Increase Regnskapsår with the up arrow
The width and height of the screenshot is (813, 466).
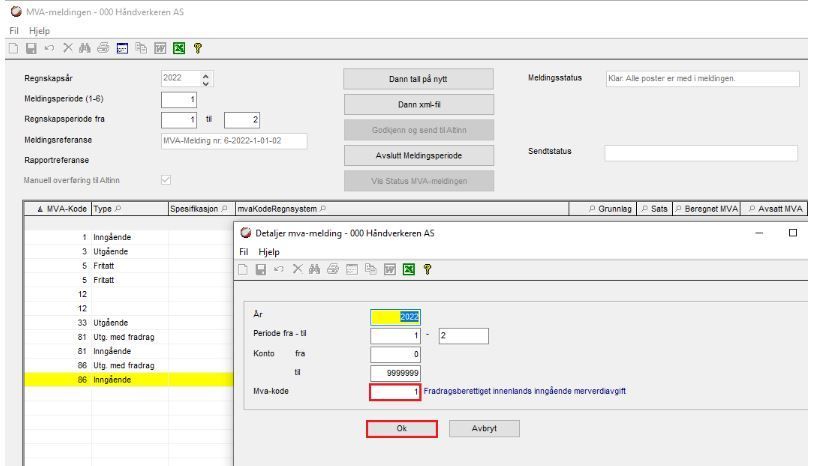(x=206, y=75)
